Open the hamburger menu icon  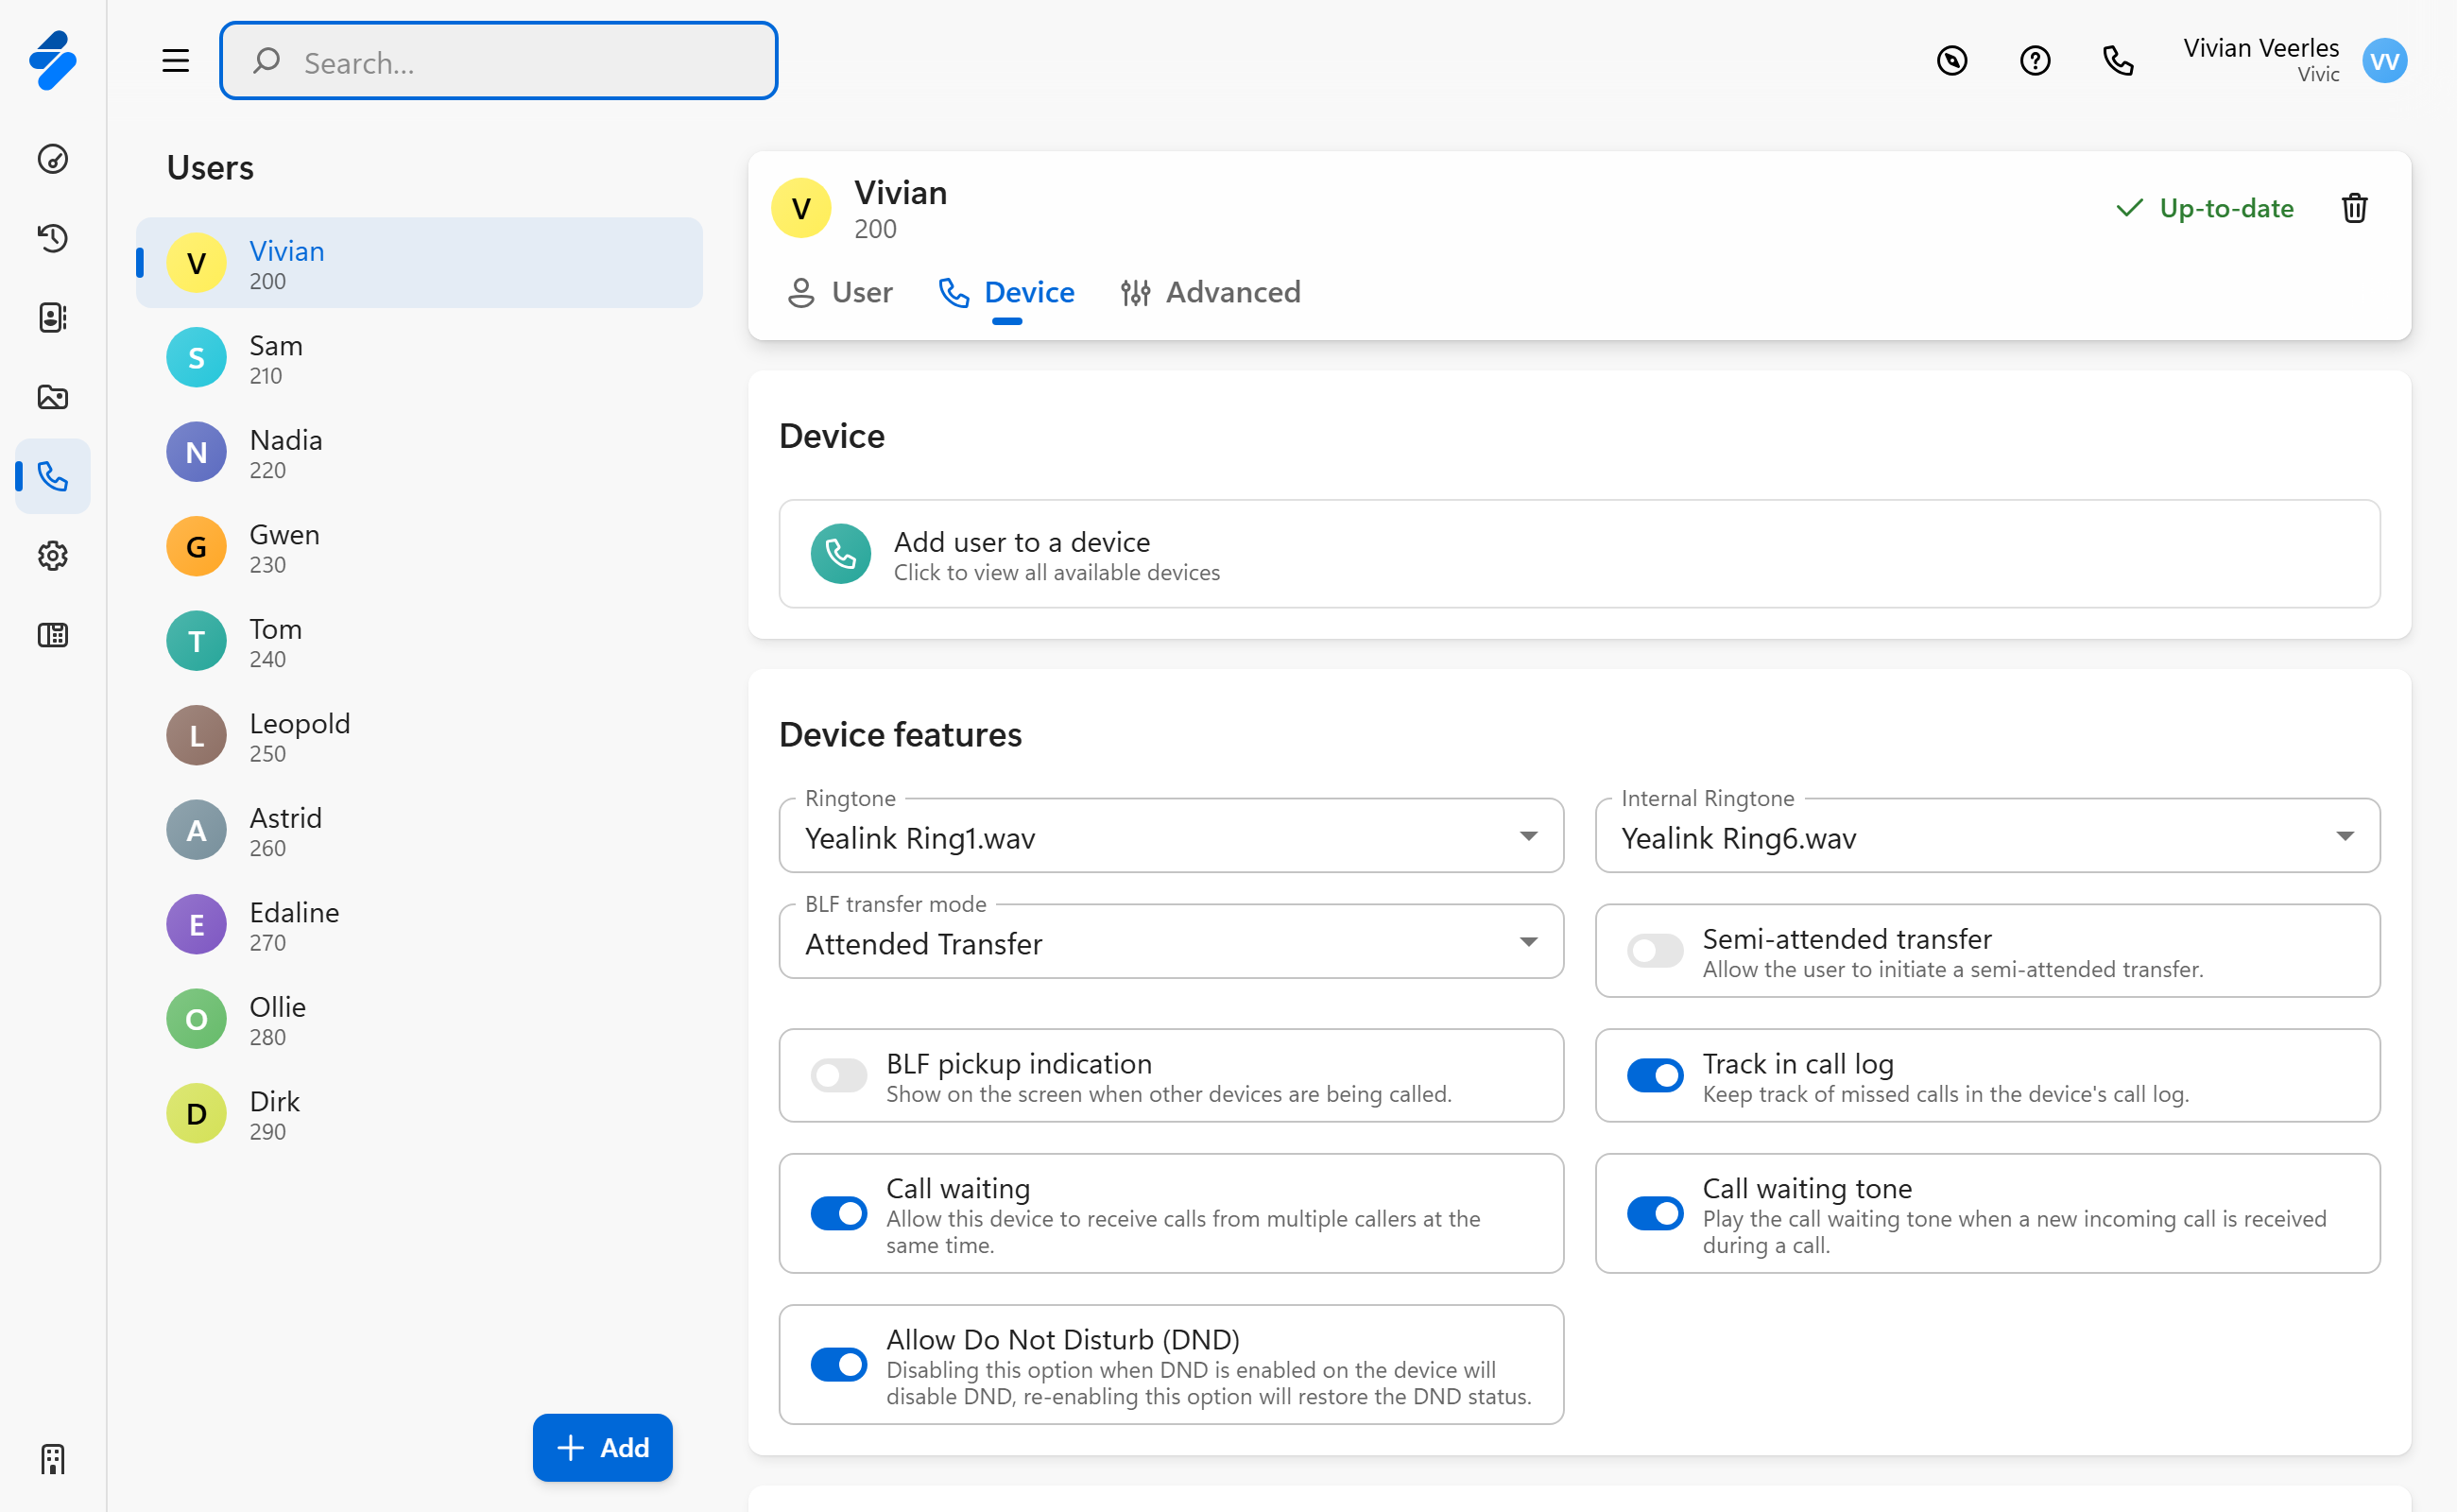176,61
